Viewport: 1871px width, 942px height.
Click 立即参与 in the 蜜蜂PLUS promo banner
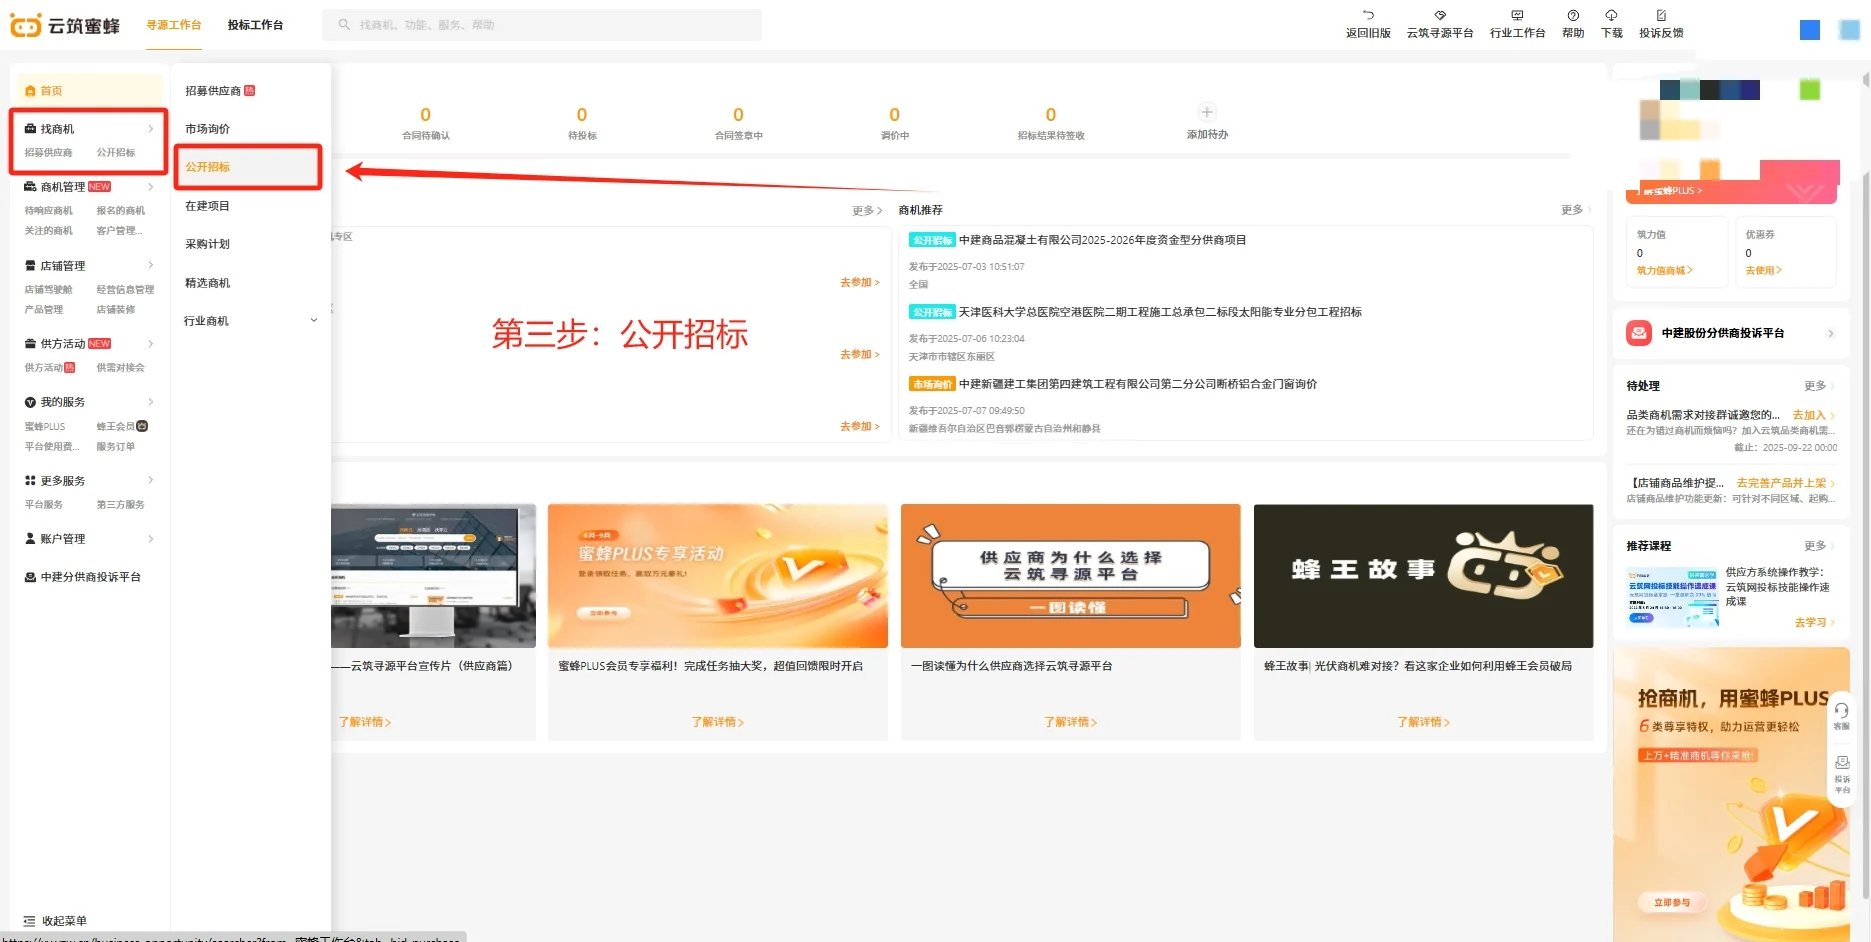[x=1673, y=902]
